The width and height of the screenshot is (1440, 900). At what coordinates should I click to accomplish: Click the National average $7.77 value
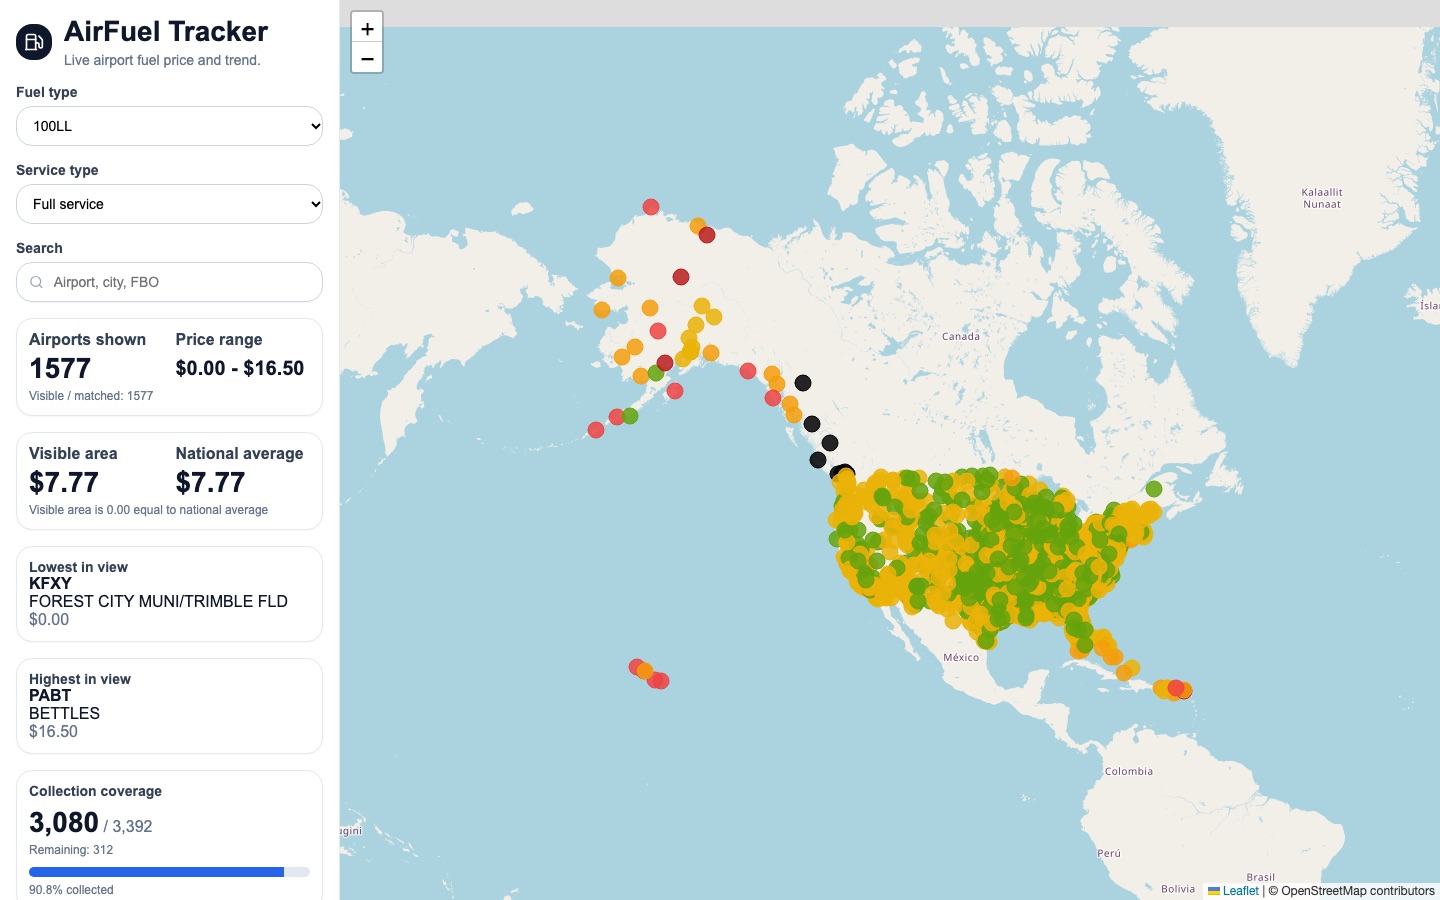click(x=210, y=483)
